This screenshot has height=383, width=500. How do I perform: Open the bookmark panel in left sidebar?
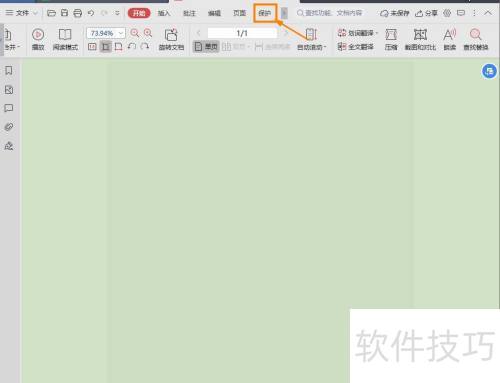point(9,70)
